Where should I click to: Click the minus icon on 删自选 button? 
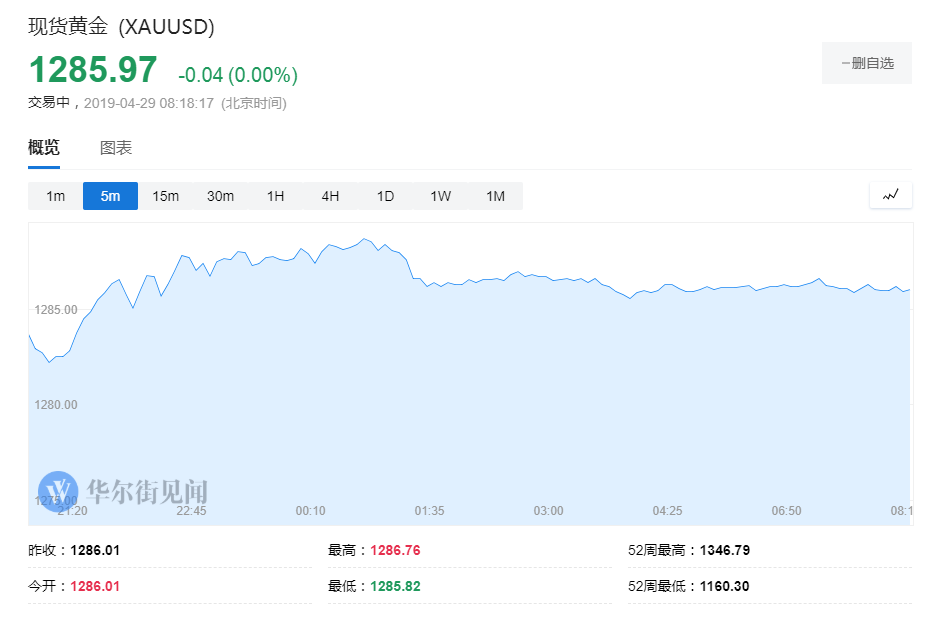point(844,62)
